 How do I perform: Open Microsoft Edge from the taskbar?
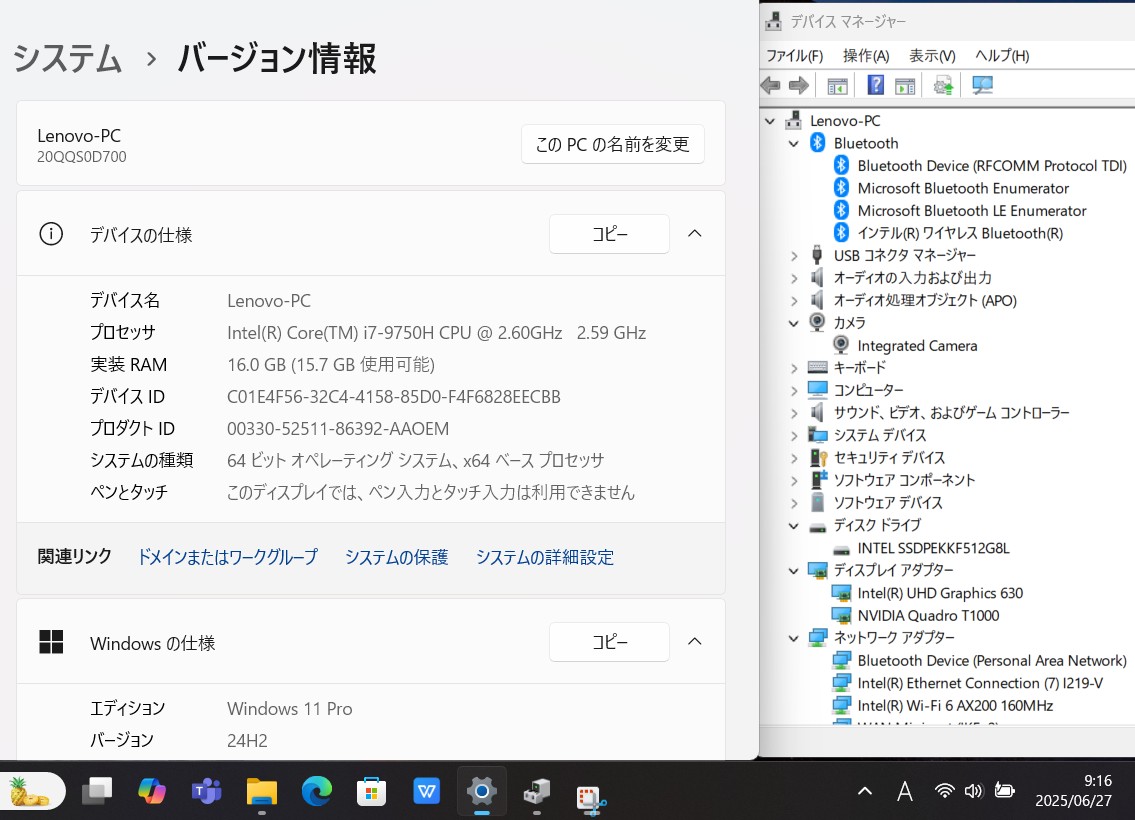click(316, 791)
